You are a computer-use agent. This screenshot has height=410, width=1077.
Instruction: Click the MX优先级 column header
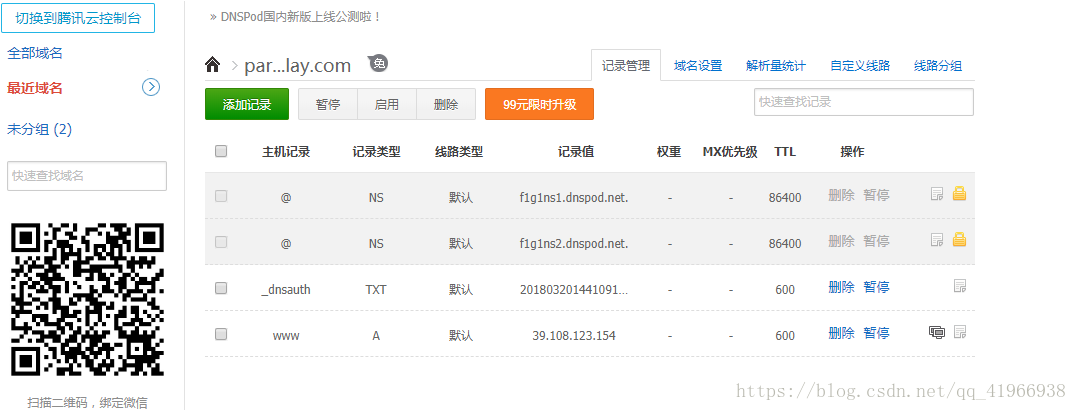730,152
